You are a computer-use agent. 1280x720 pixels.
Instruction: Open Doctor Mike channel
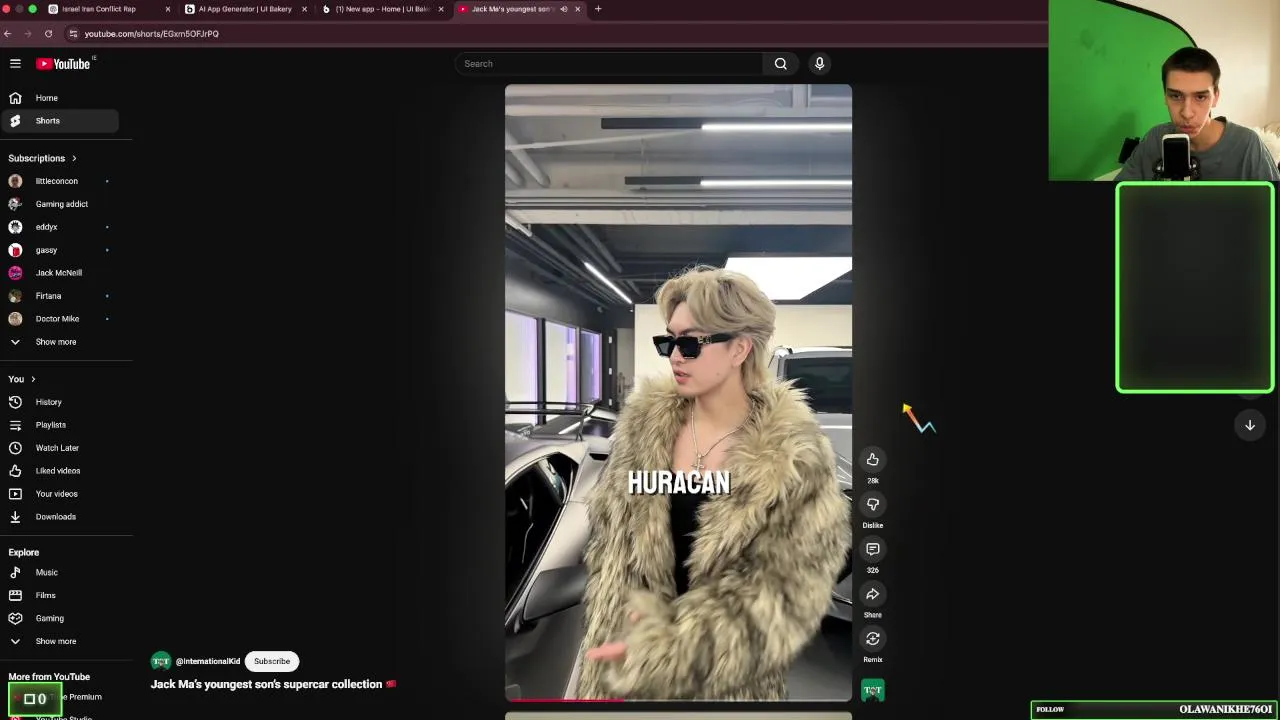[60, 319]
